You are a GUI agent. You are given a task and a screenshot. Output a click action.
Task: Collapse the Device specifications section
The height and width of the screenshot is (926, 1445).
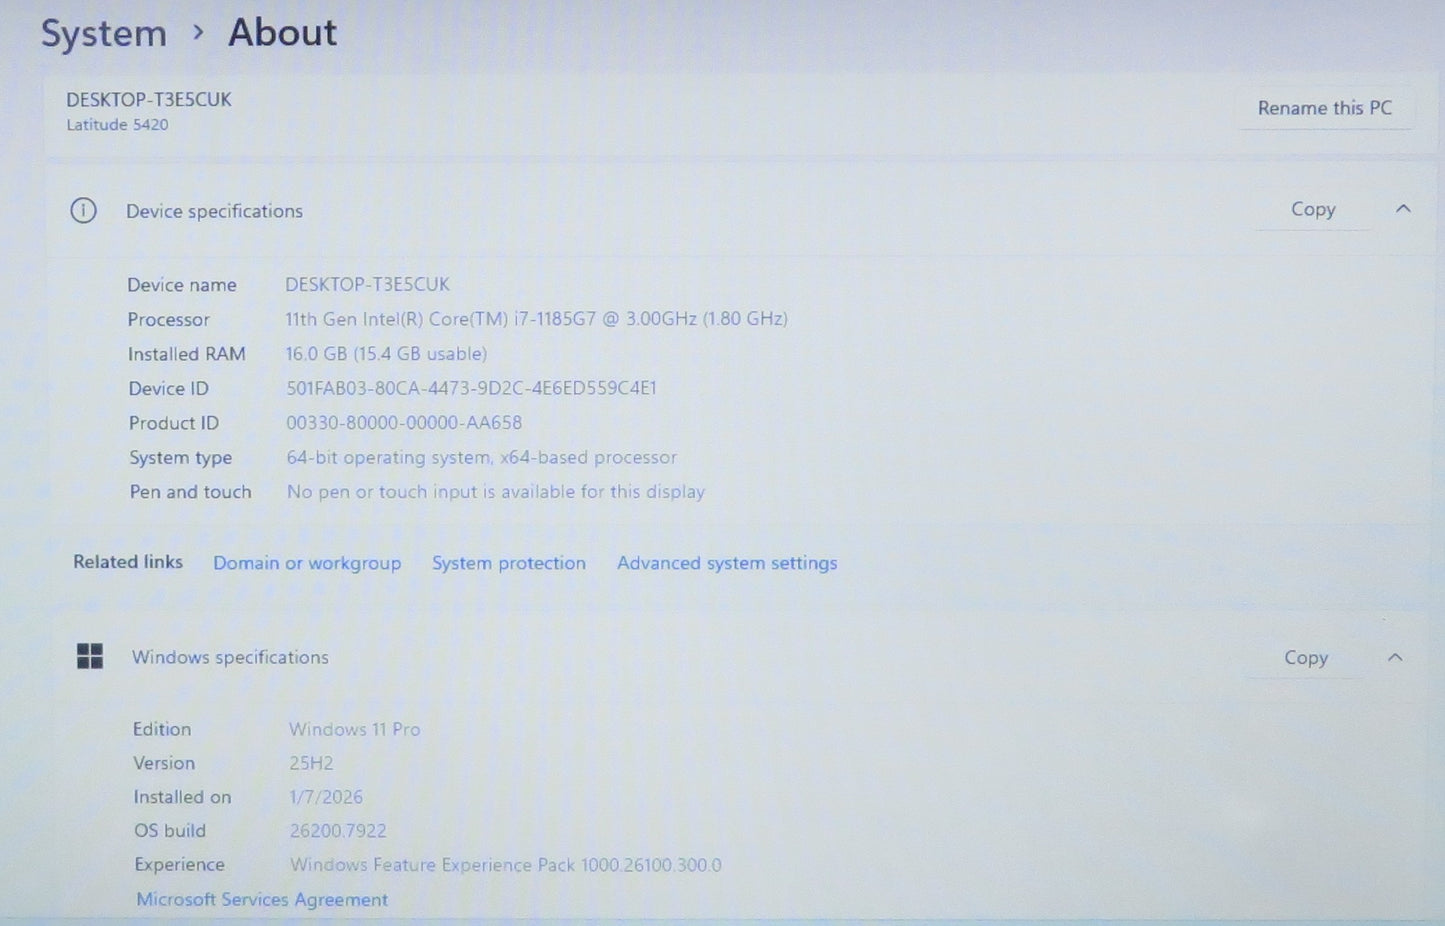[1401, 209]
